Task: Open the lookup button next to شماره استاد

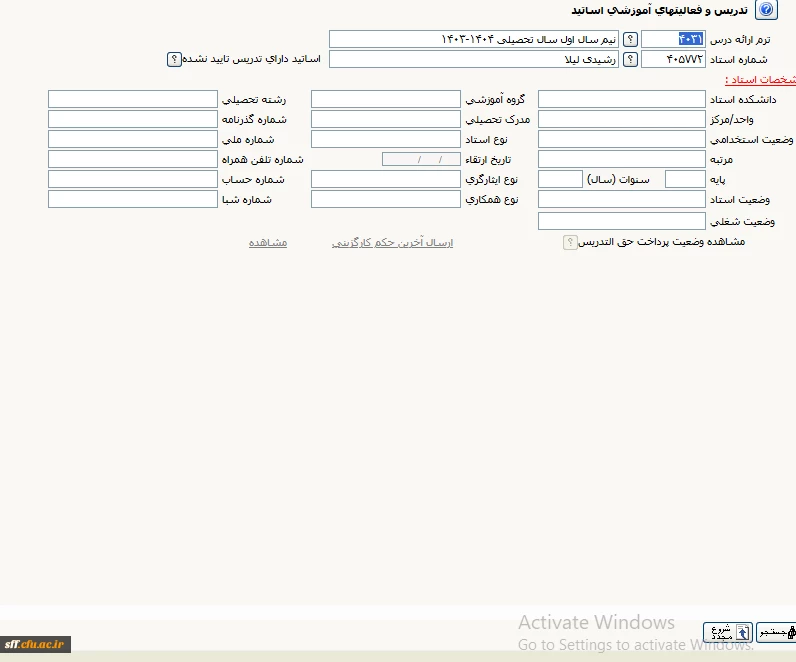Action: tap(630, 59)
